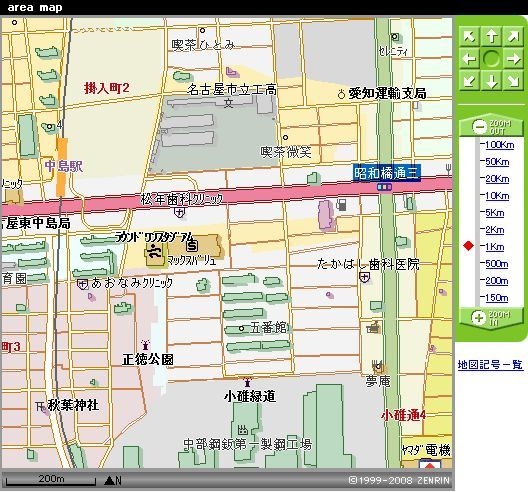
Task: Click the Zoom In plus button
Action: coord(478,318)
